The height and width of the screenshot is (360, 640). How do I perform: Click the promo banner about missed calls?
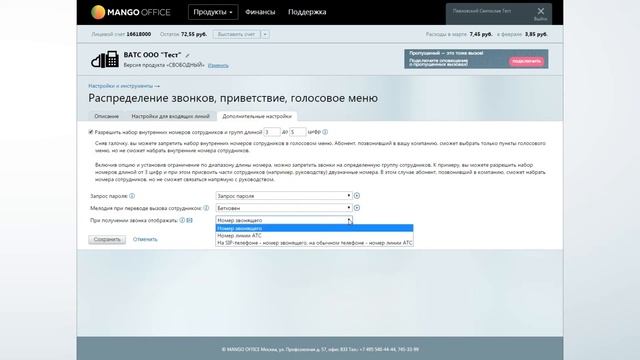coord(476,59)
